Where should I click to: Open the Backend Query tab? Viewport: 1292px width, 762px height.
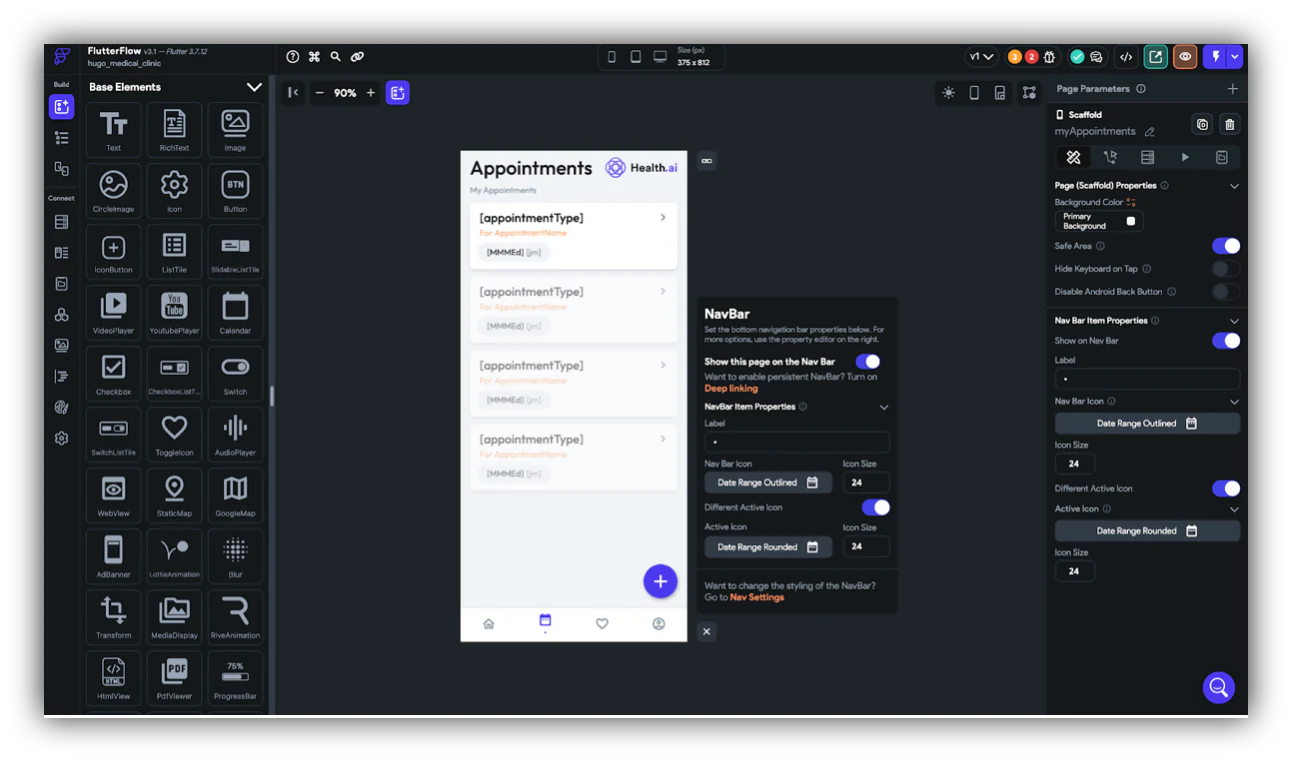(x=1147, y=157)
